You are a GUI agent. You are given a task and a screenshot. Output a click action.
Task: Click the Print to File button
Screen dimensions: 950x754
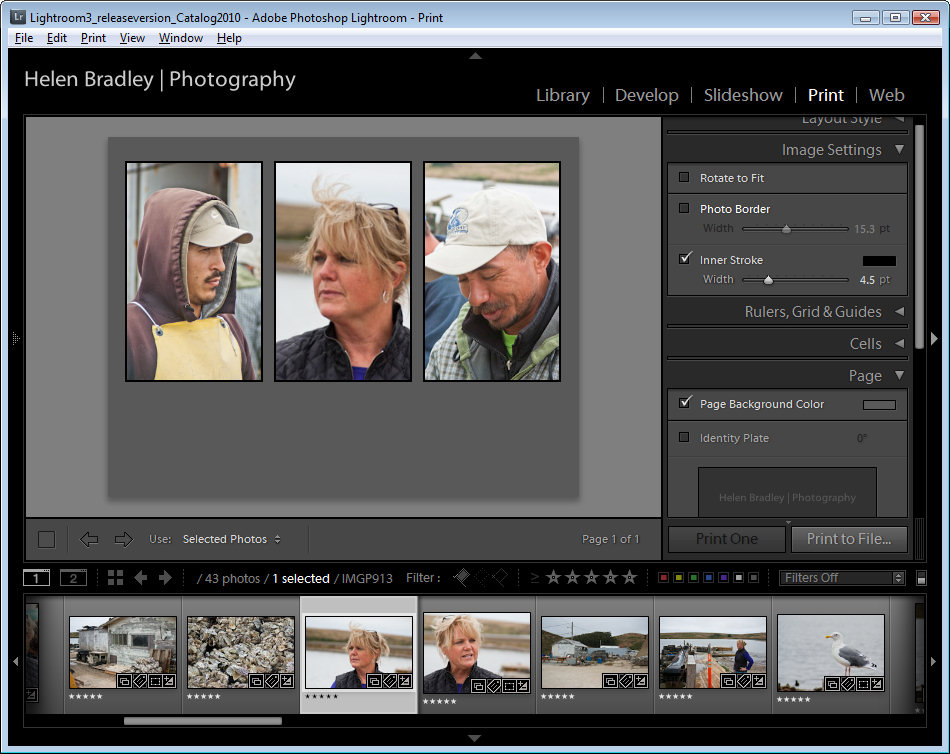point(848,539)
